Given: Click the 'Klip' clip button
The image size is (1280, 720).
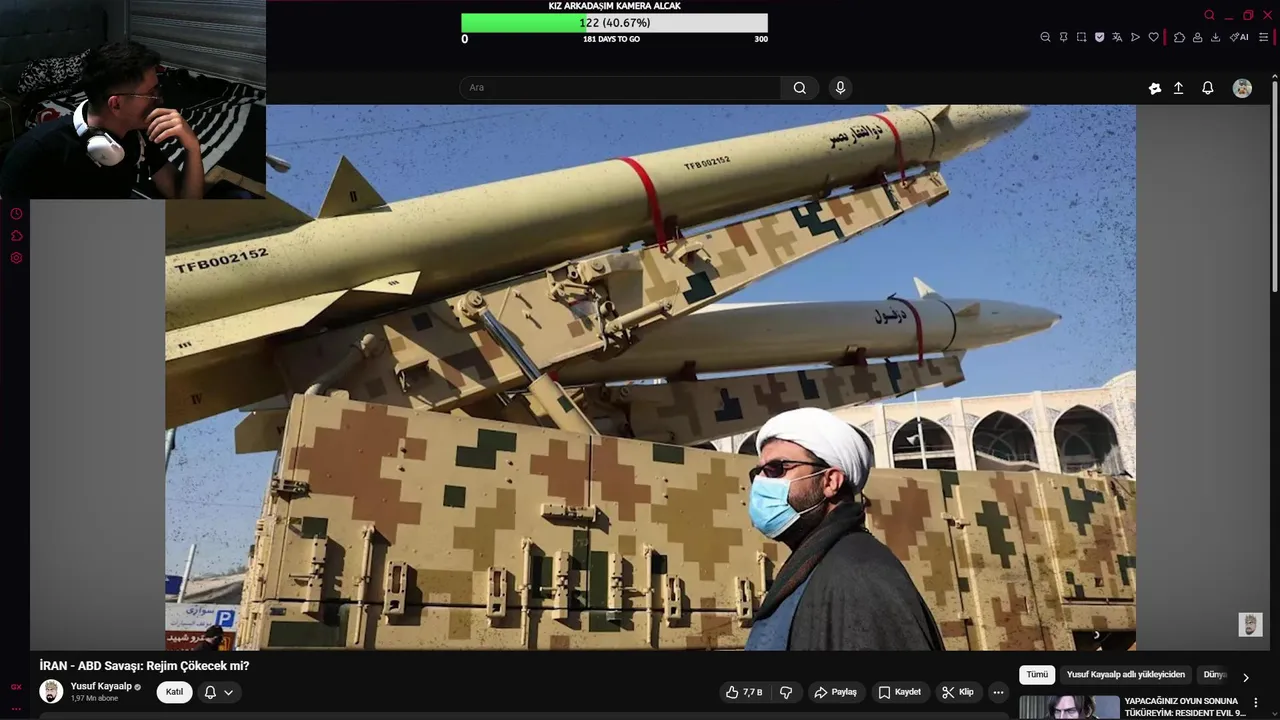Looking at the screenshot, I should [958, 692].
